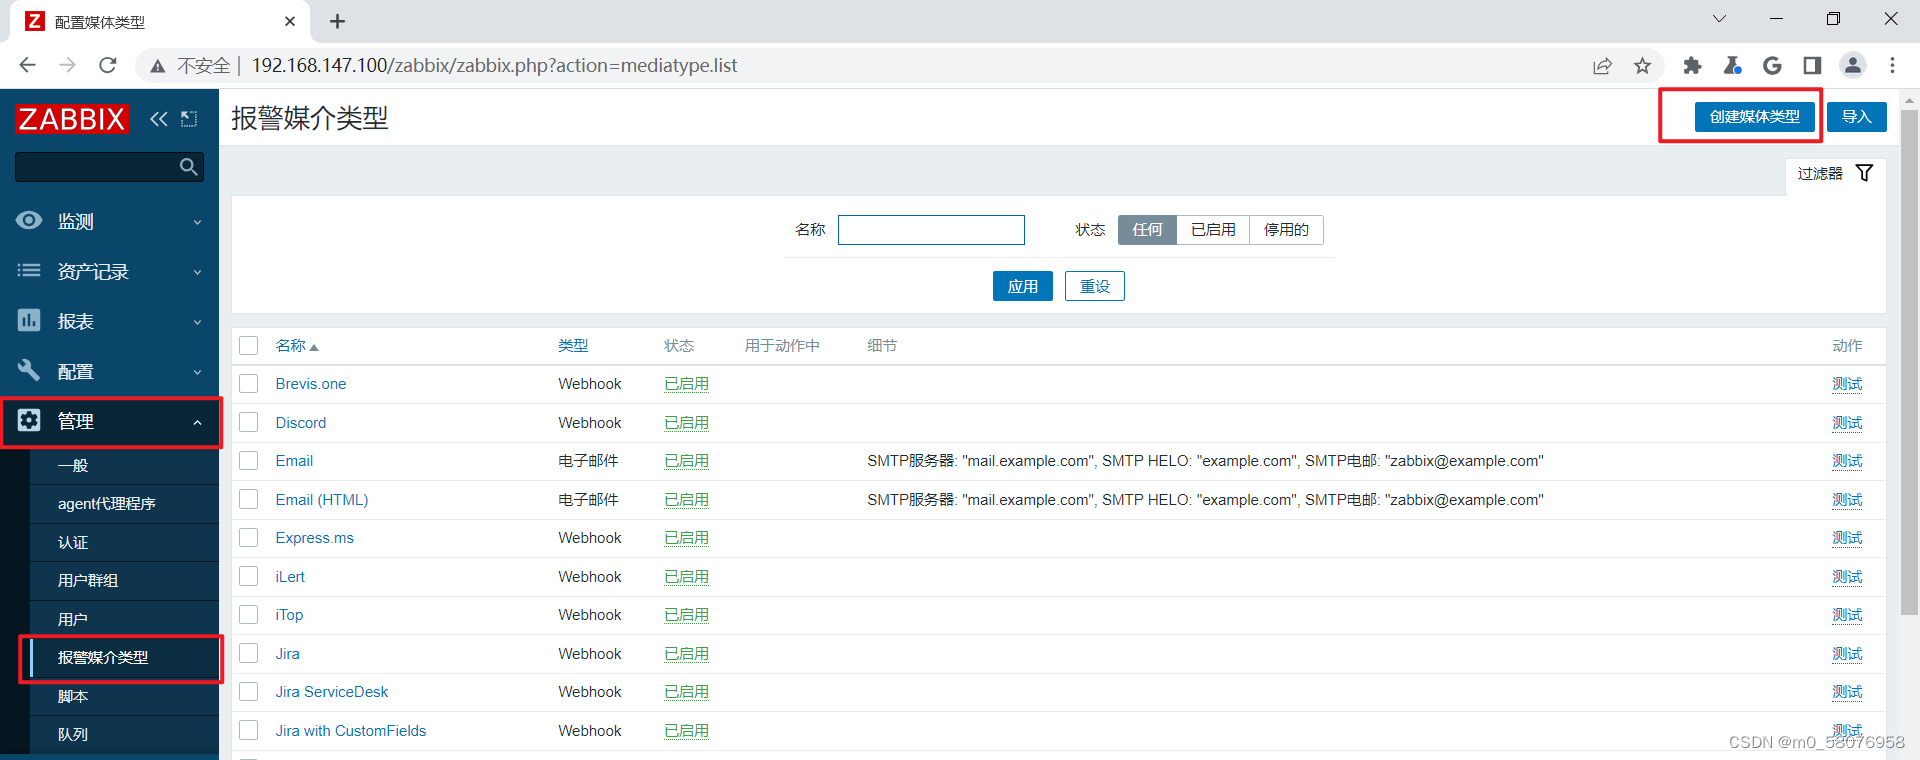This screenshot has width=1920, height=760.
Task: Click the wrench icon for 配置
Action: click(29, 370)
